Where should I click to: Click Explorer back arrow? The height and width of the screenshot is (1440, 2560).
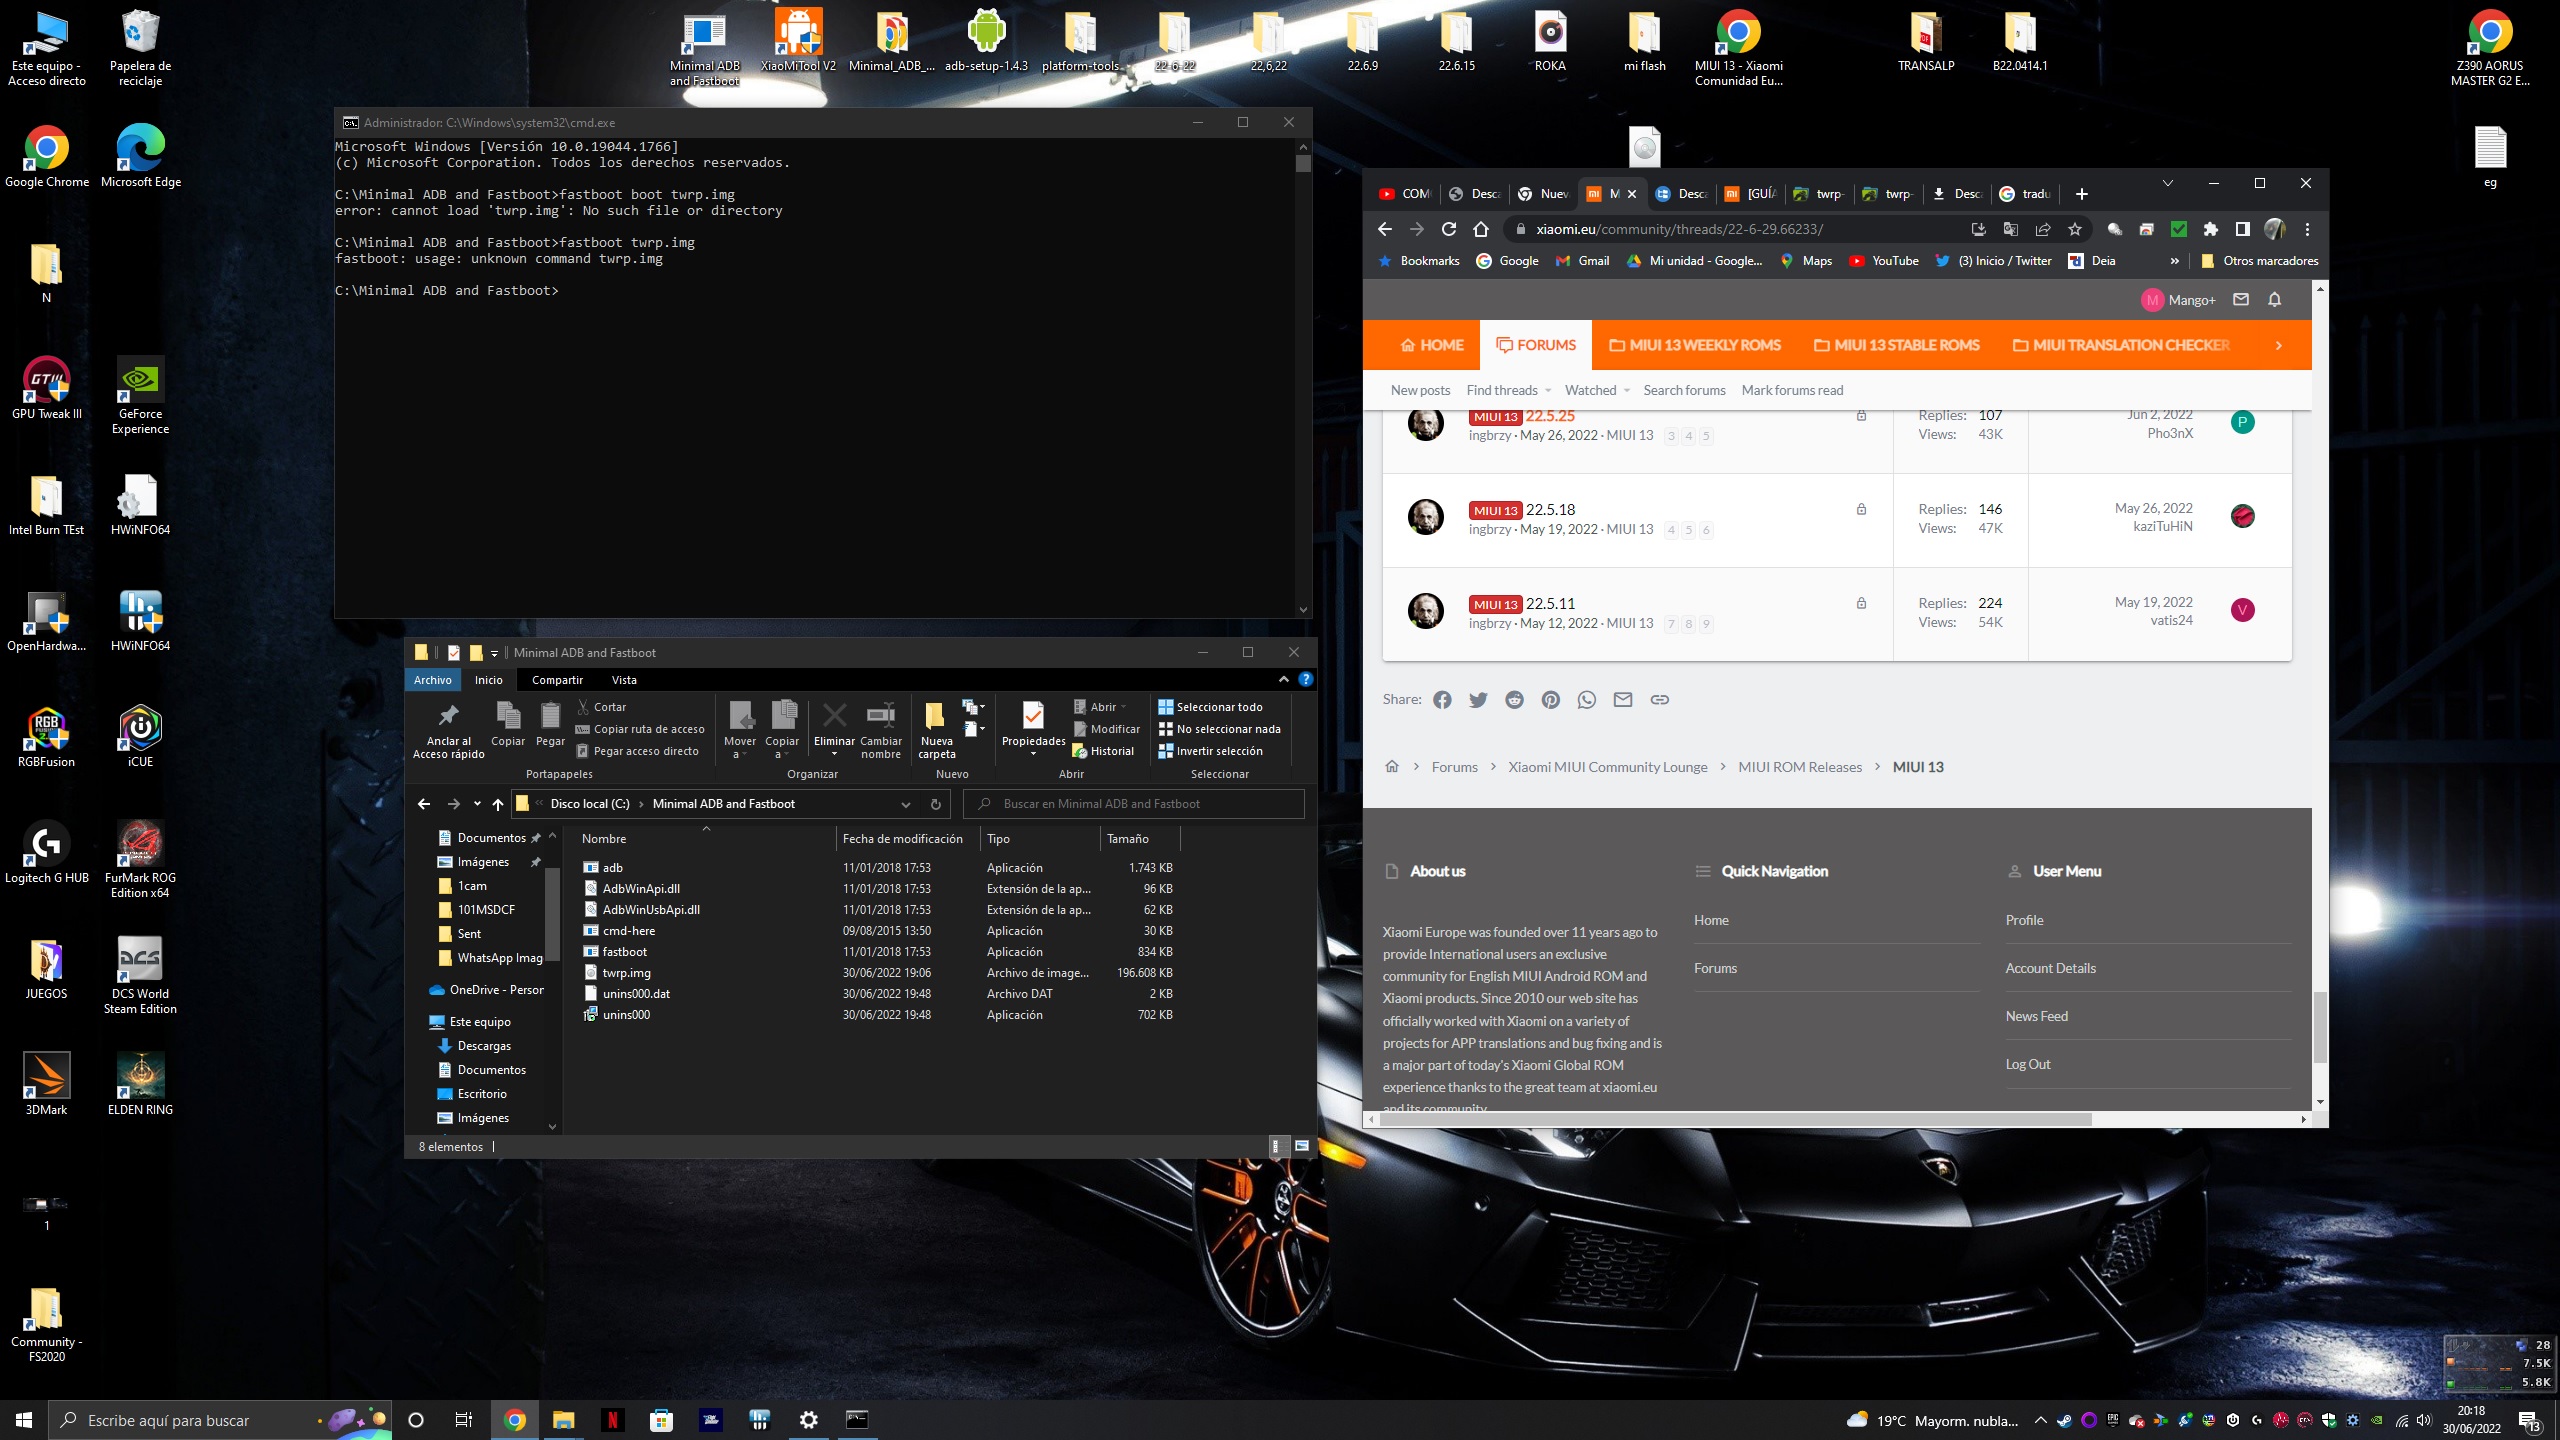click(424, 804)
